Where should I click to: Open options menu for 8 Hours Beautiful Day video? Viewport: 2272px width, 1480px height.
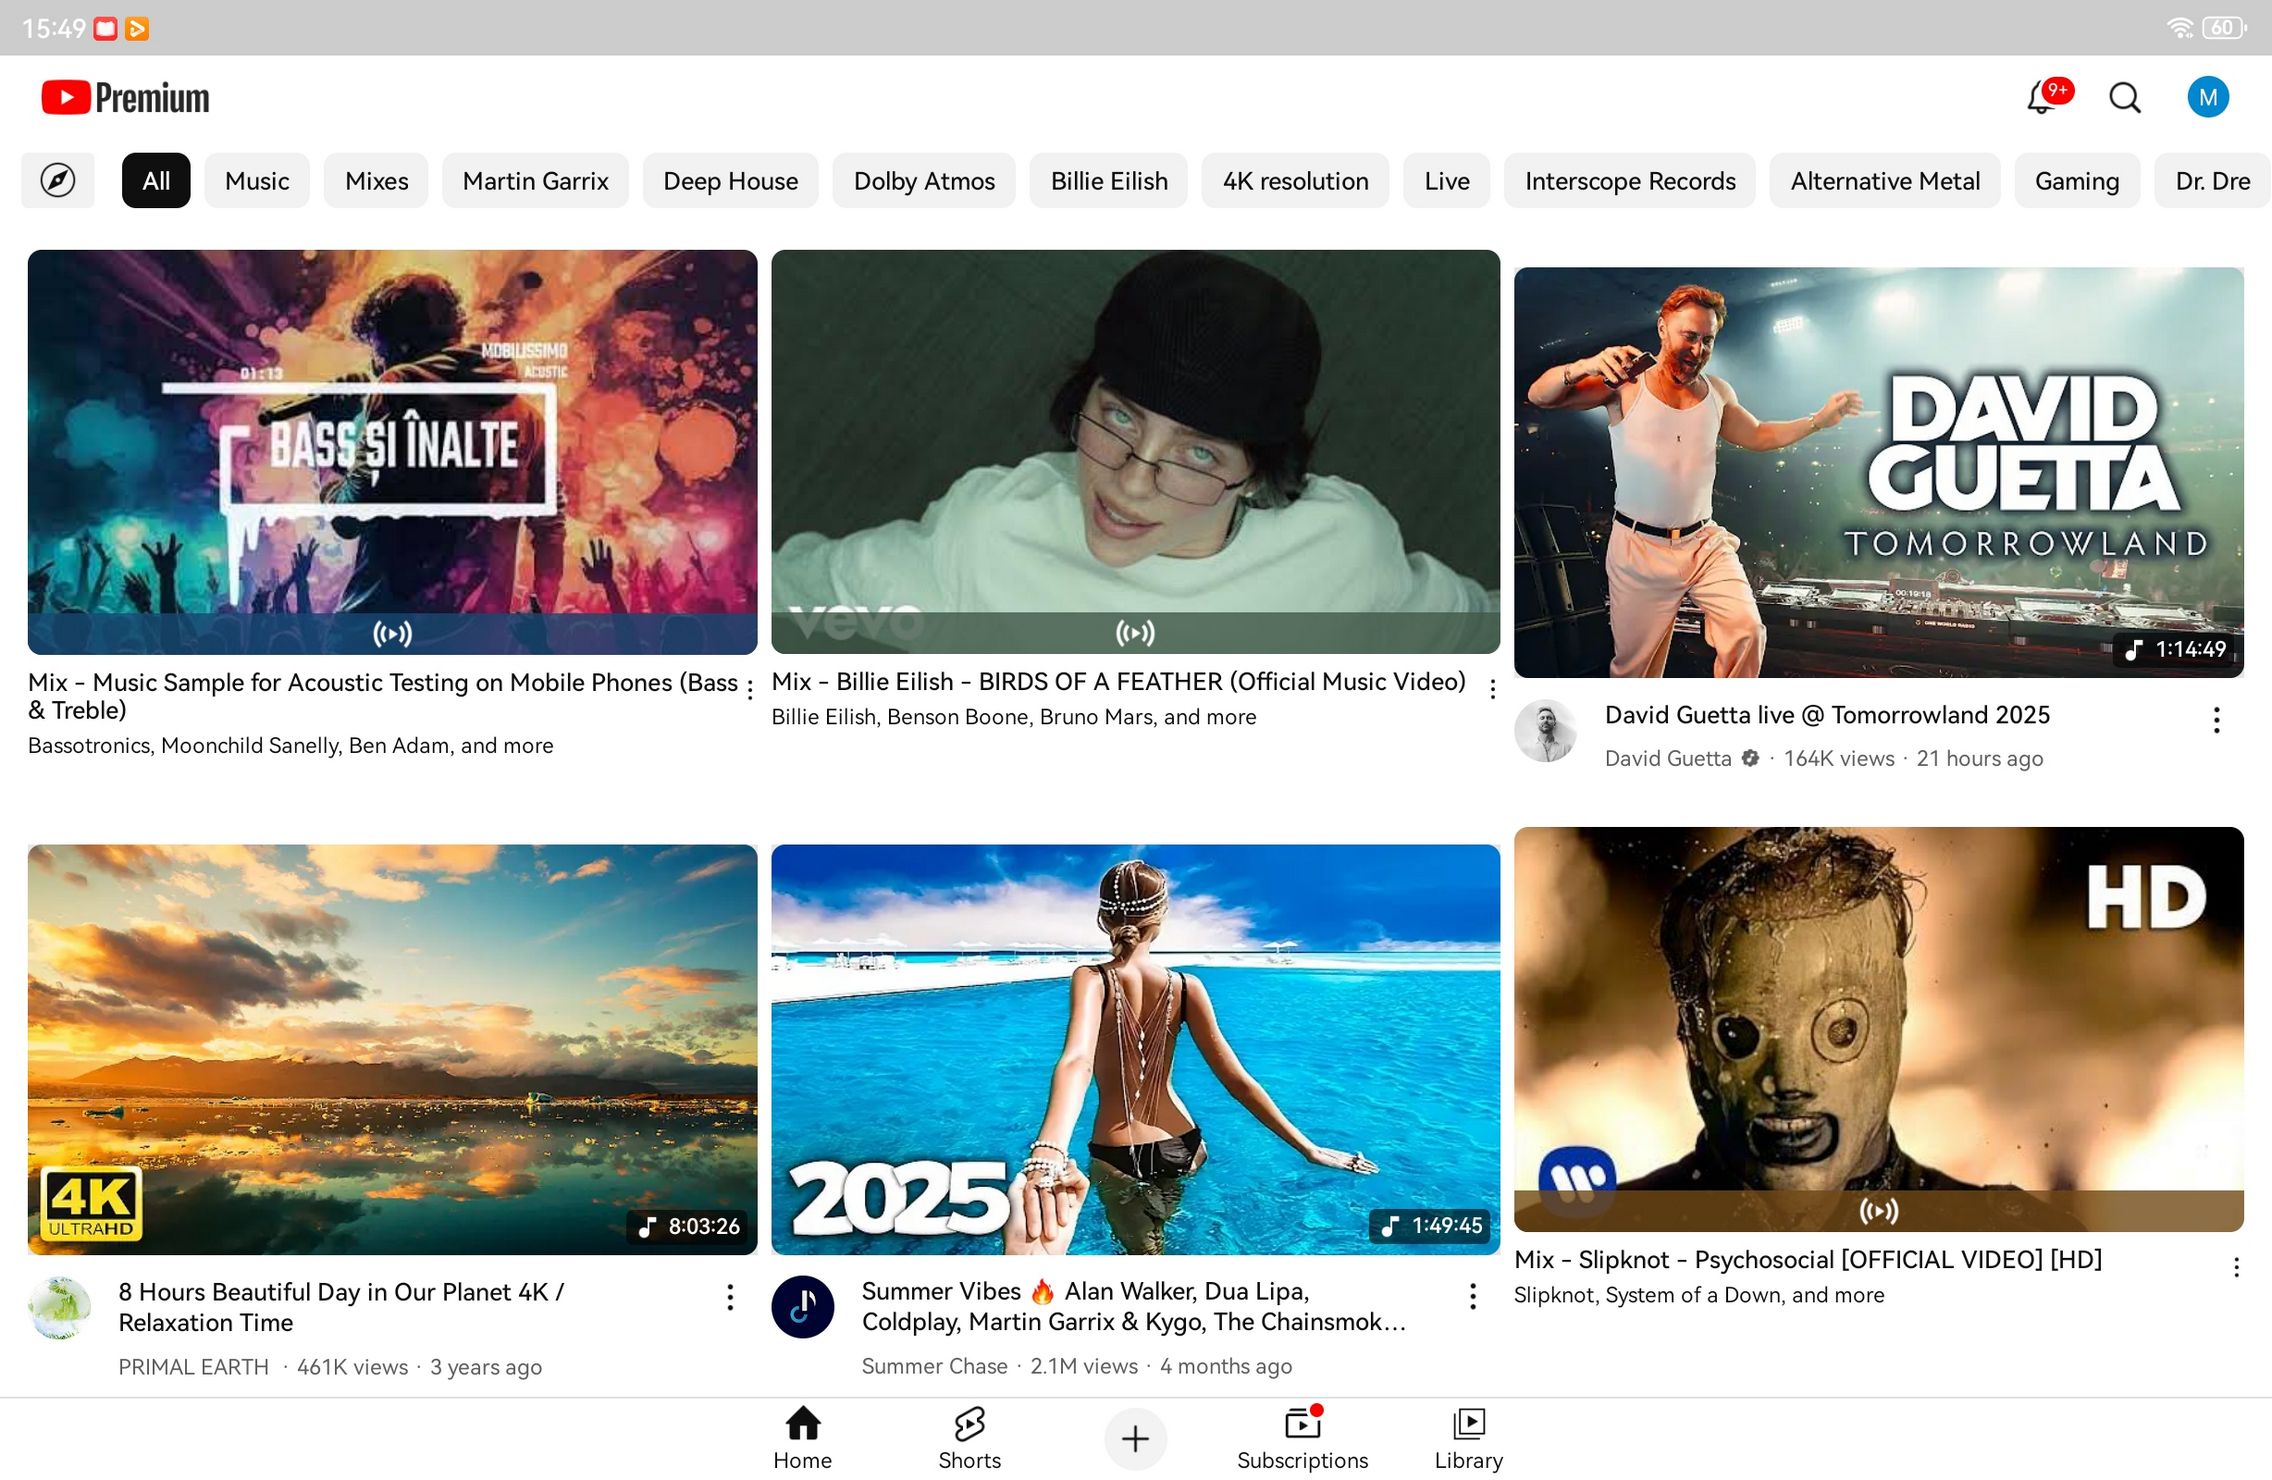(x=730, y=1297)
